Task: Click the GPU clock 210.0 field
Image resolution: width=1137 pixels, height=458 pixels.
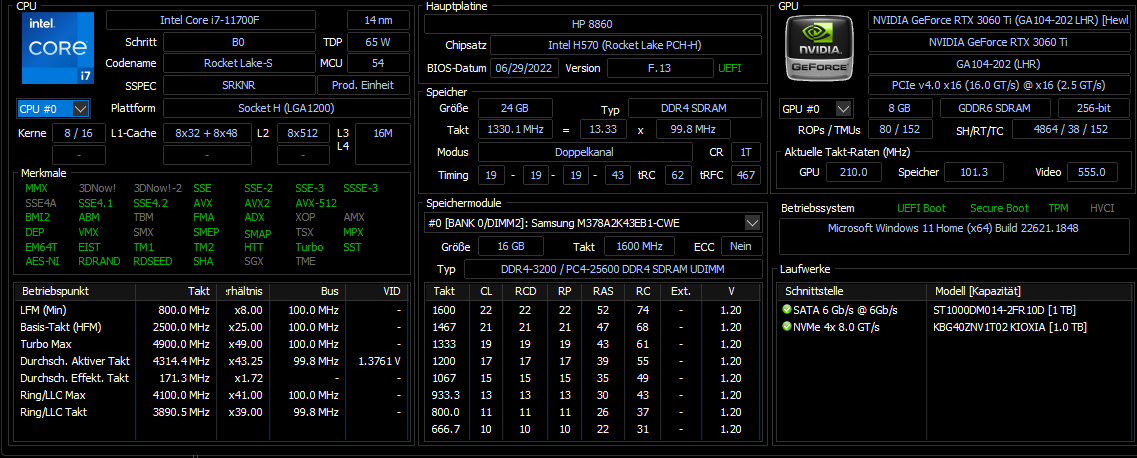Action: coord(854,172)
